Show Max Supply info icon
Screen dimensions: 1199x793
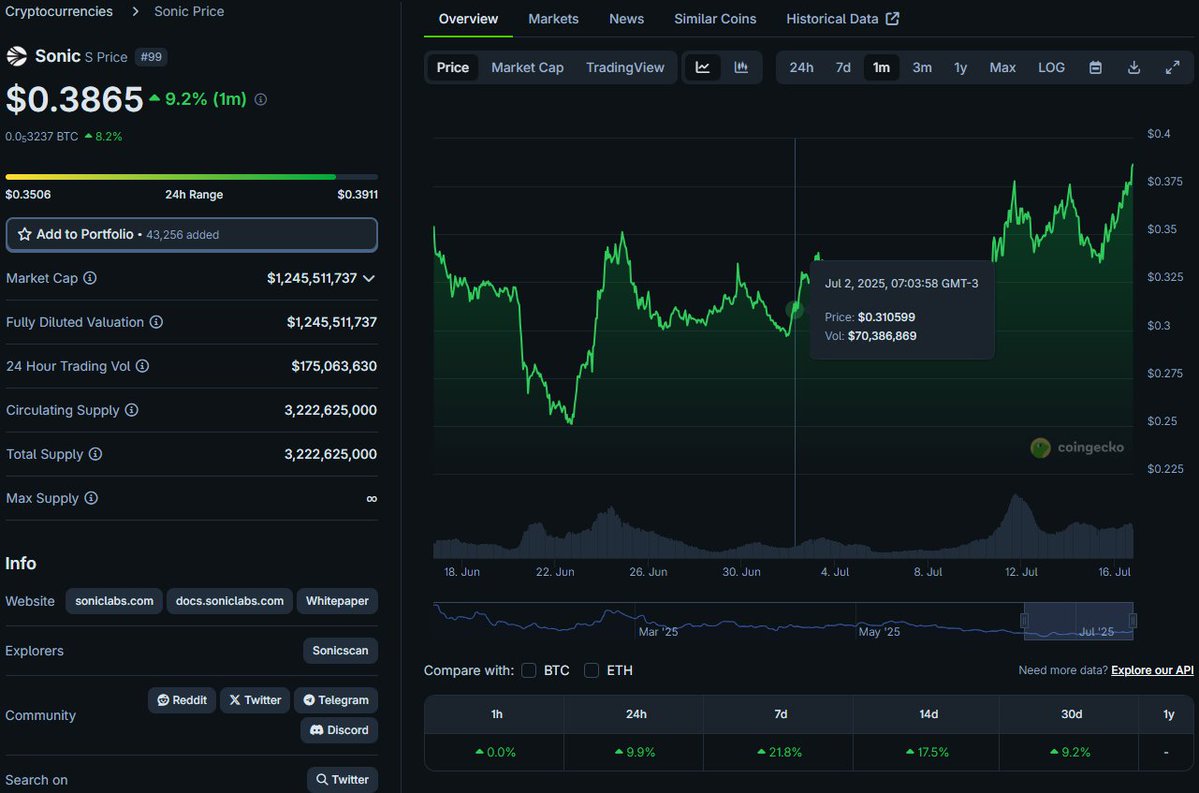[91, 498]
